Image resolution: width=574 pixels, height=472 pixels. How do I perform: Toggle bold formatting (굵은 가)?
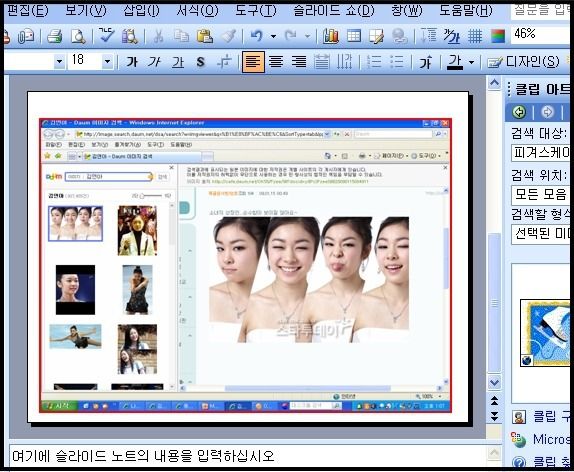click(132, 62)
